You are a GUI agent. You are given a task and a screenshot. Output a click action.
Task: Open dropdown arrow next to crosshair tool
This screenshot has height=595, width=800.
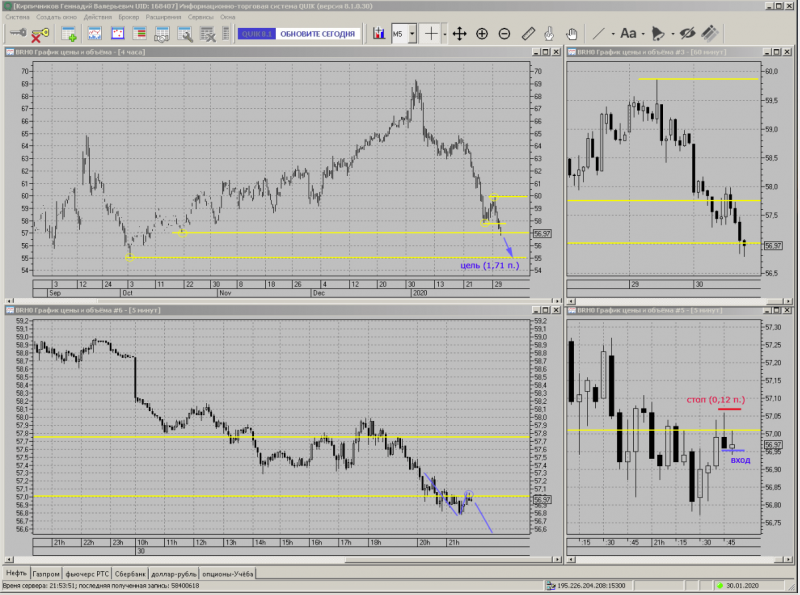(x=444, y=34)
